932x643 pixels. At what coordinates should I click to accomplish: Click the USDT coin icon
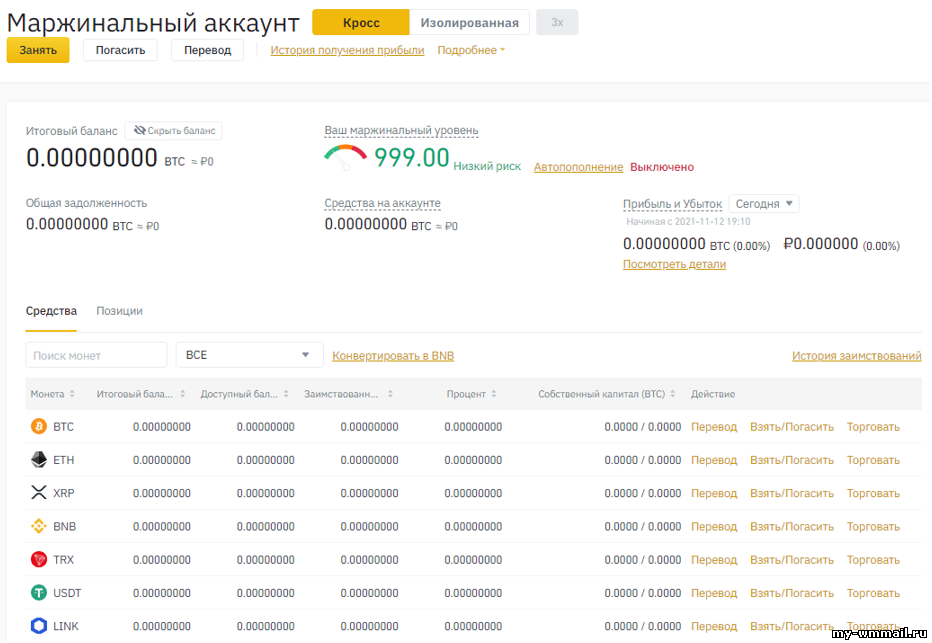pos(39,593)
